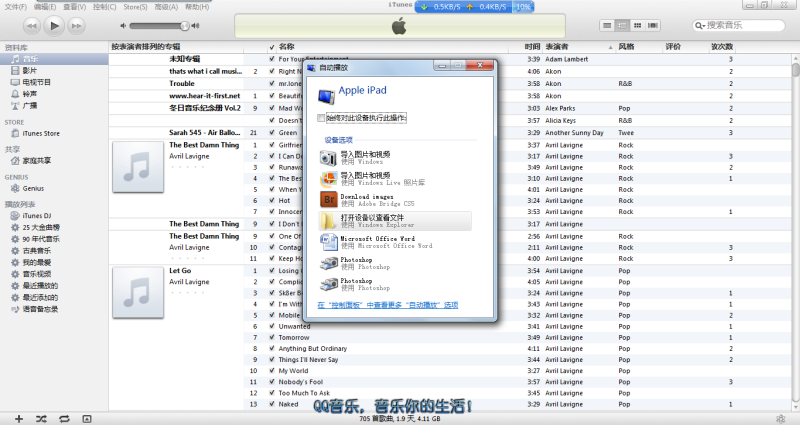Skip to the next track

pyautogui.click(x=76, y=26)
